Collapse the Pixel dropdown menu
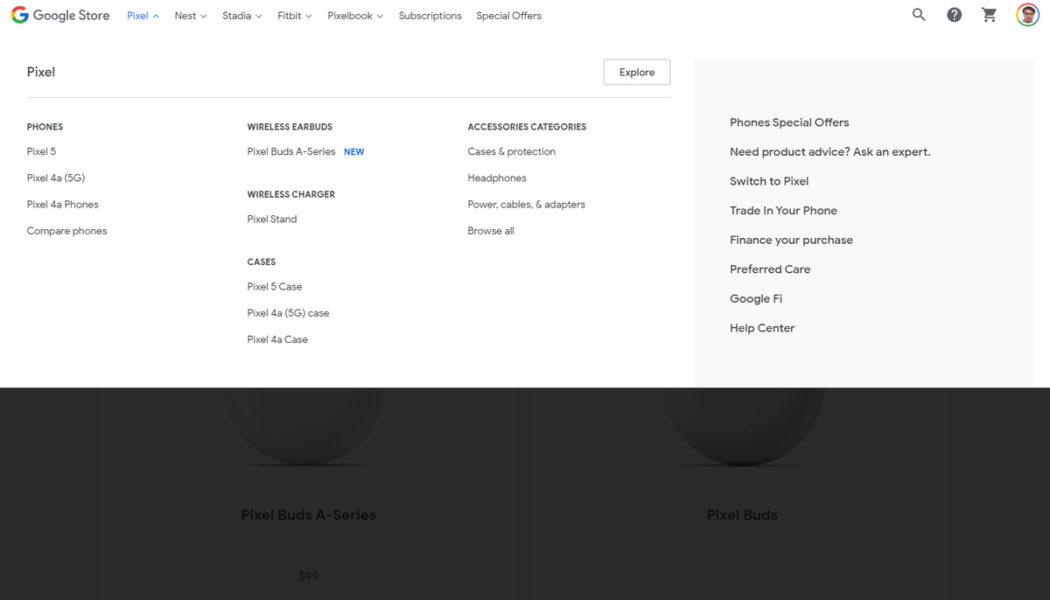 143,16
